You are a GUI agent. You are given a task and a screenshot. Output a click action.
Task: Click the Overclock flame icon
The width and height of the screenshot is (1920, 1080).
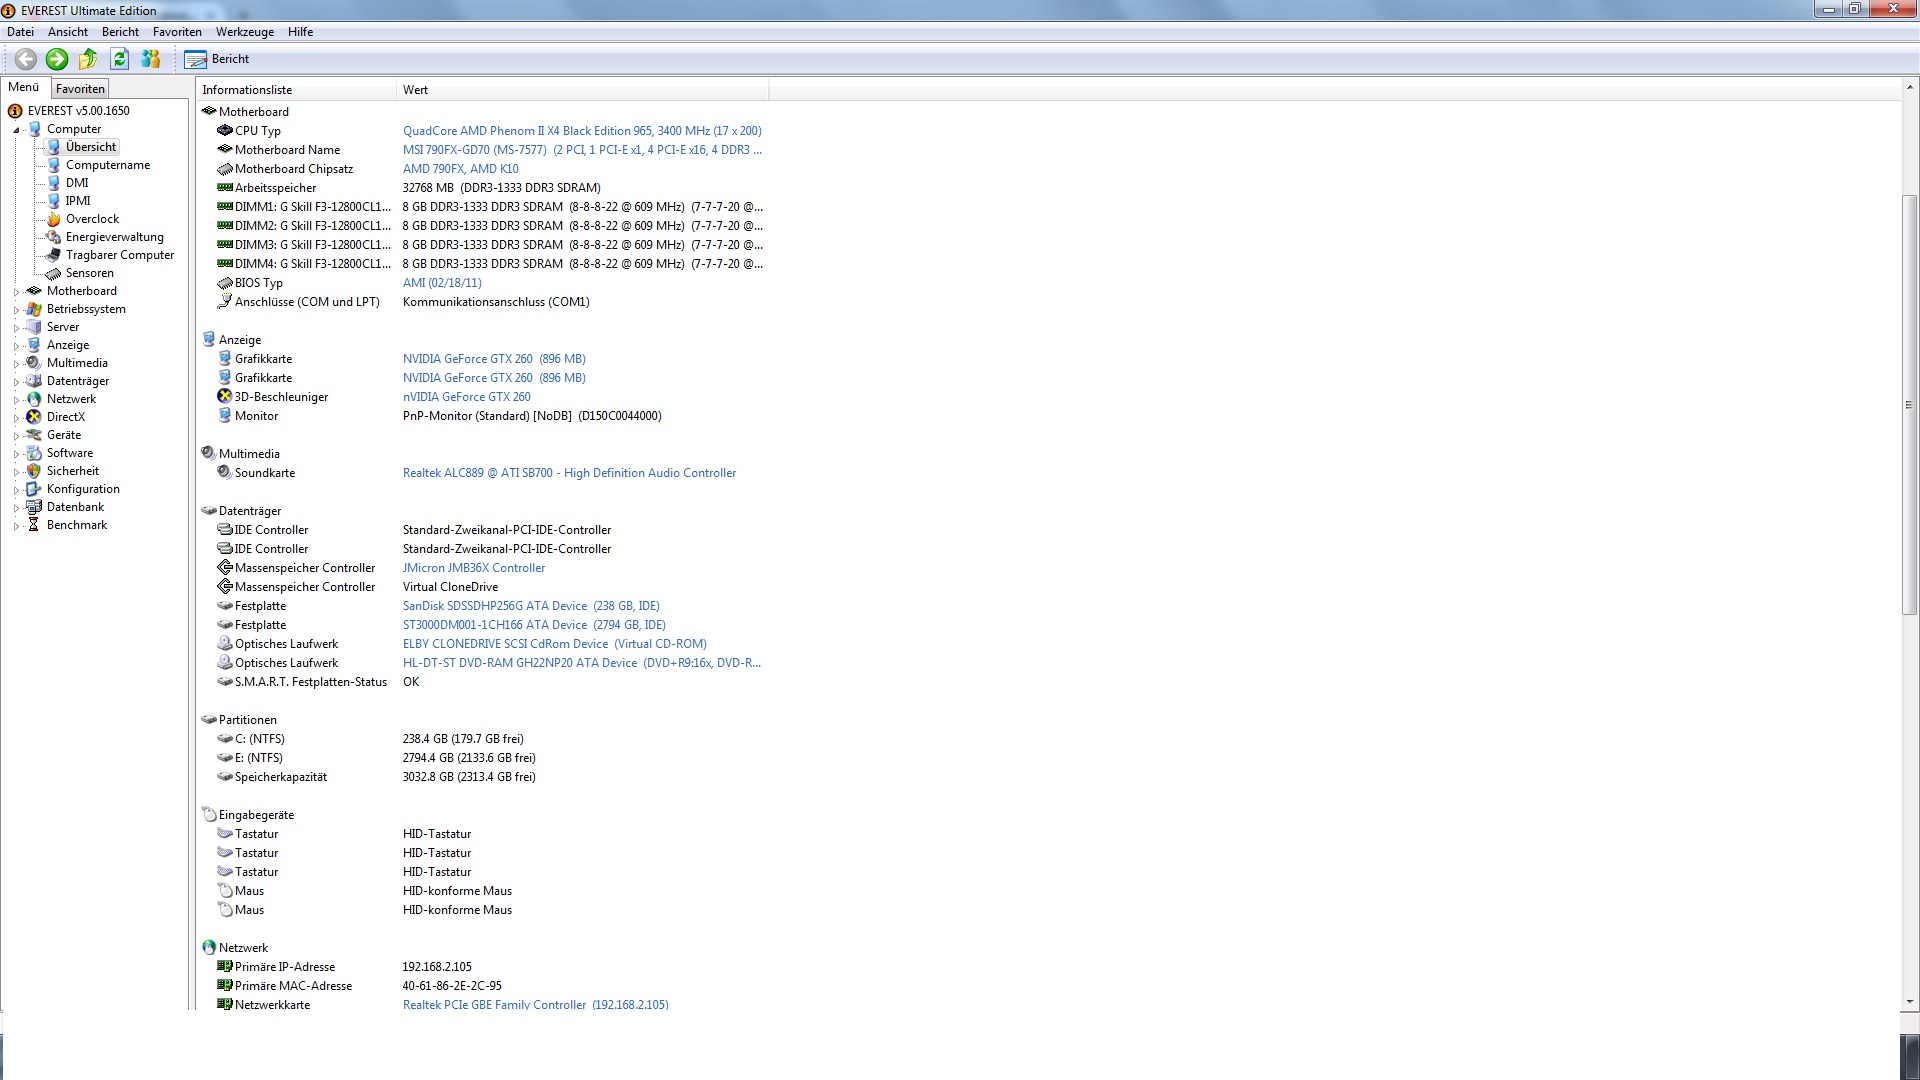pyautogui.click(x=54, y=219)
